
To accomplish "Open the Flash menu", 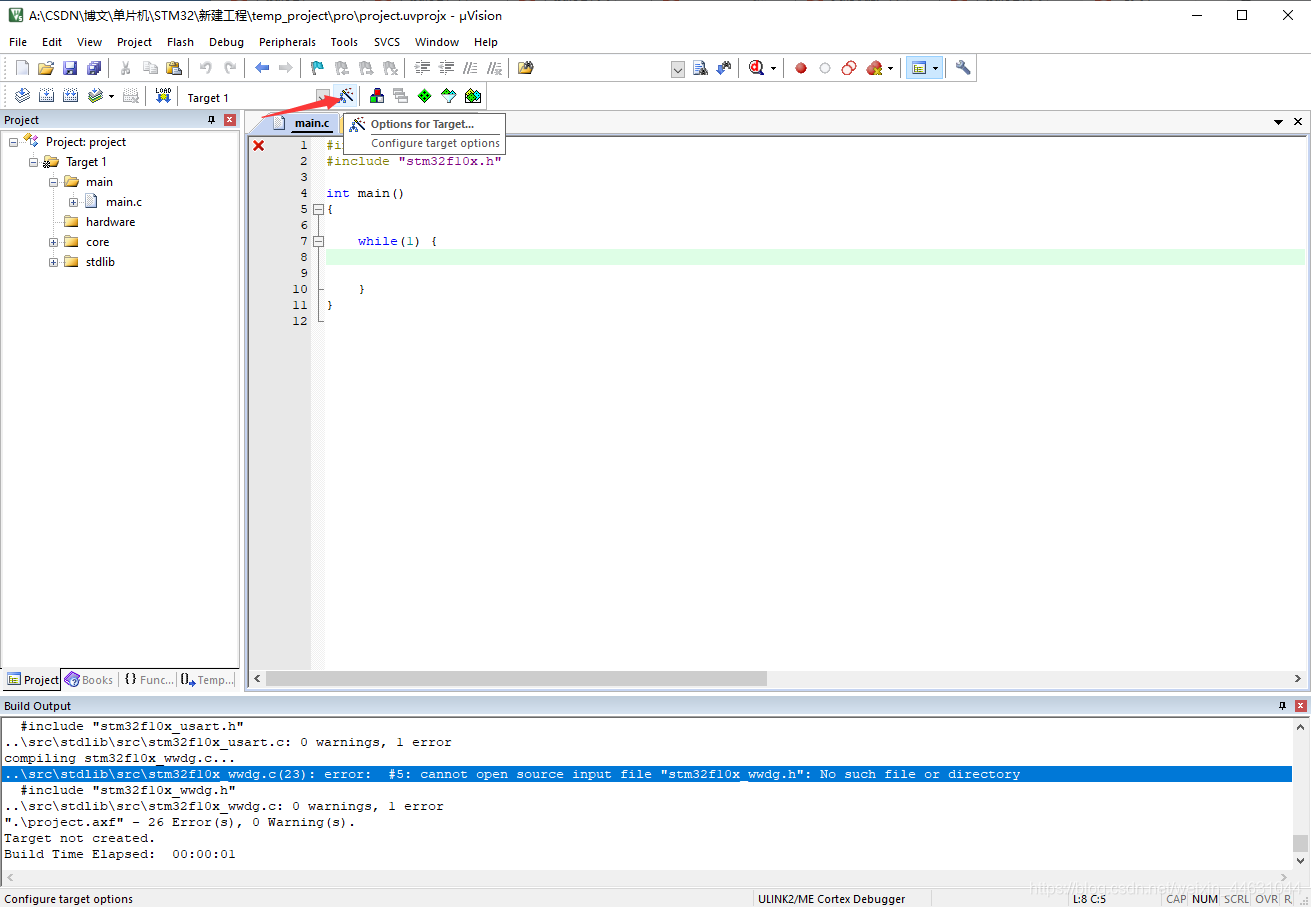I will (x=180, y=42).
